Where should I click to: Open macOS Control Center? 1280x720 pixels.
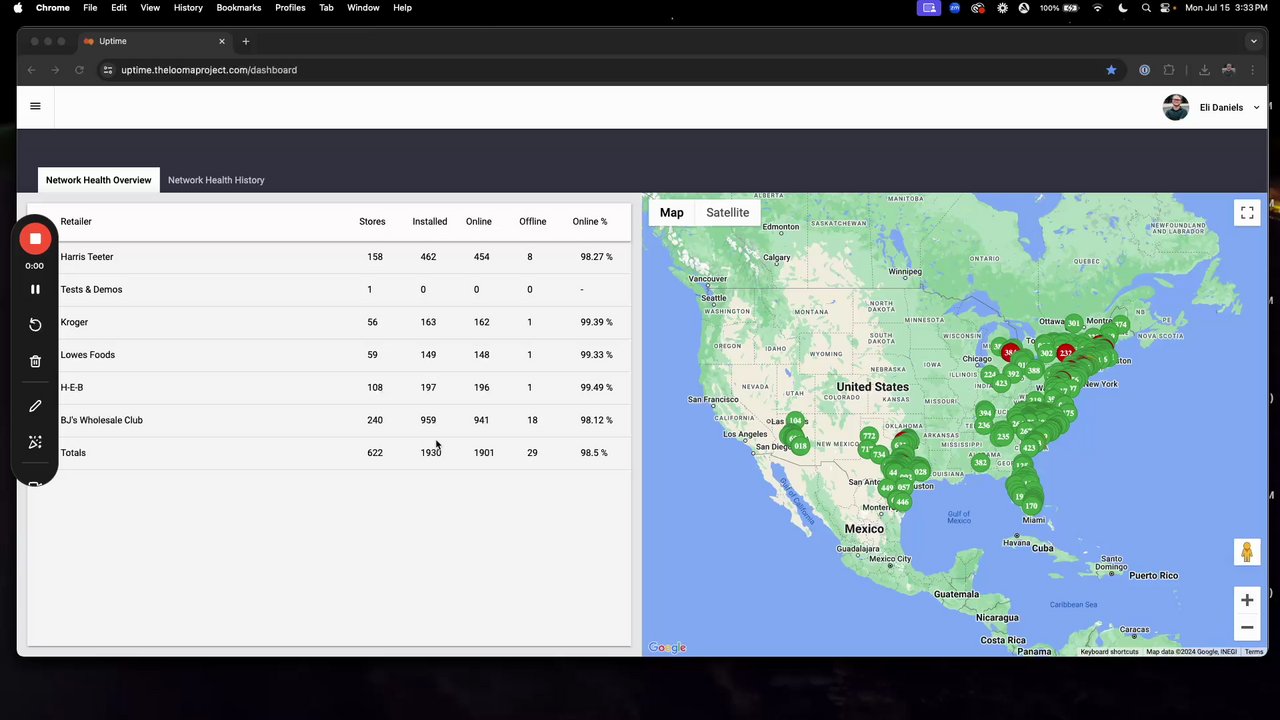click(1167, 7)
